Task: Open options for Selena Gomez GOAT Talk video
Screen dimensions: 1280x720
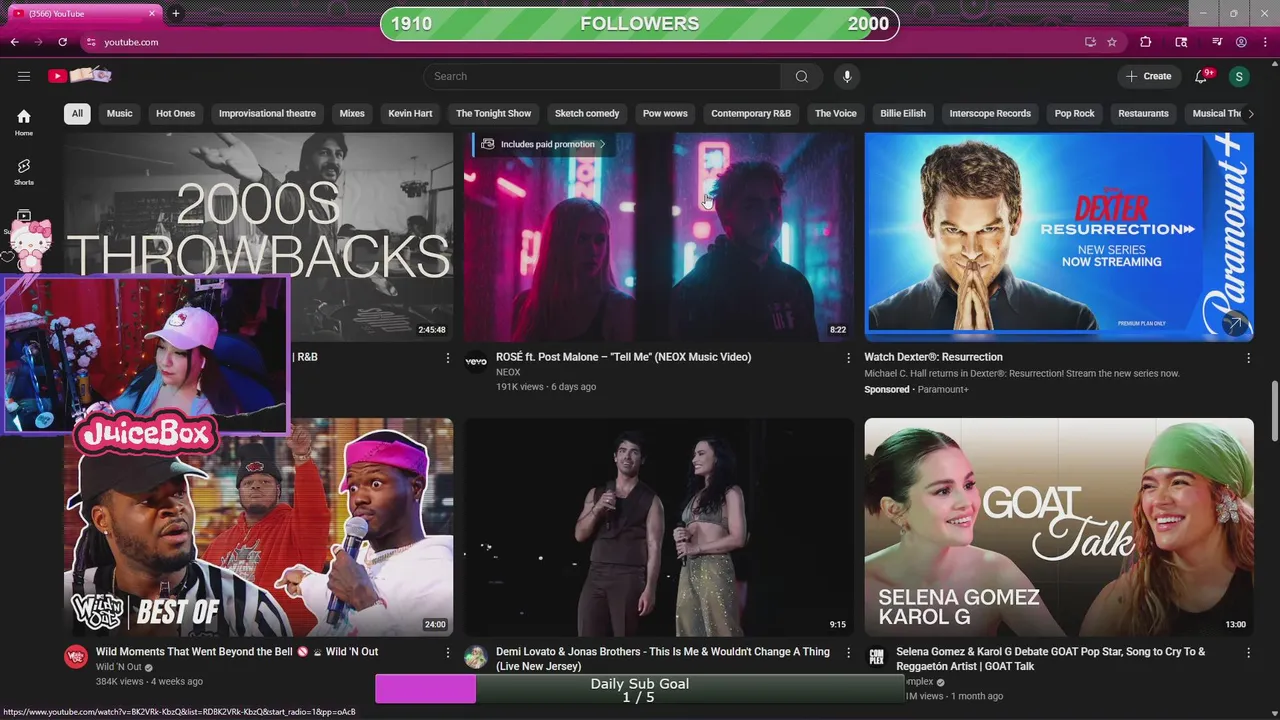Action: click(x=1248, y=653)
